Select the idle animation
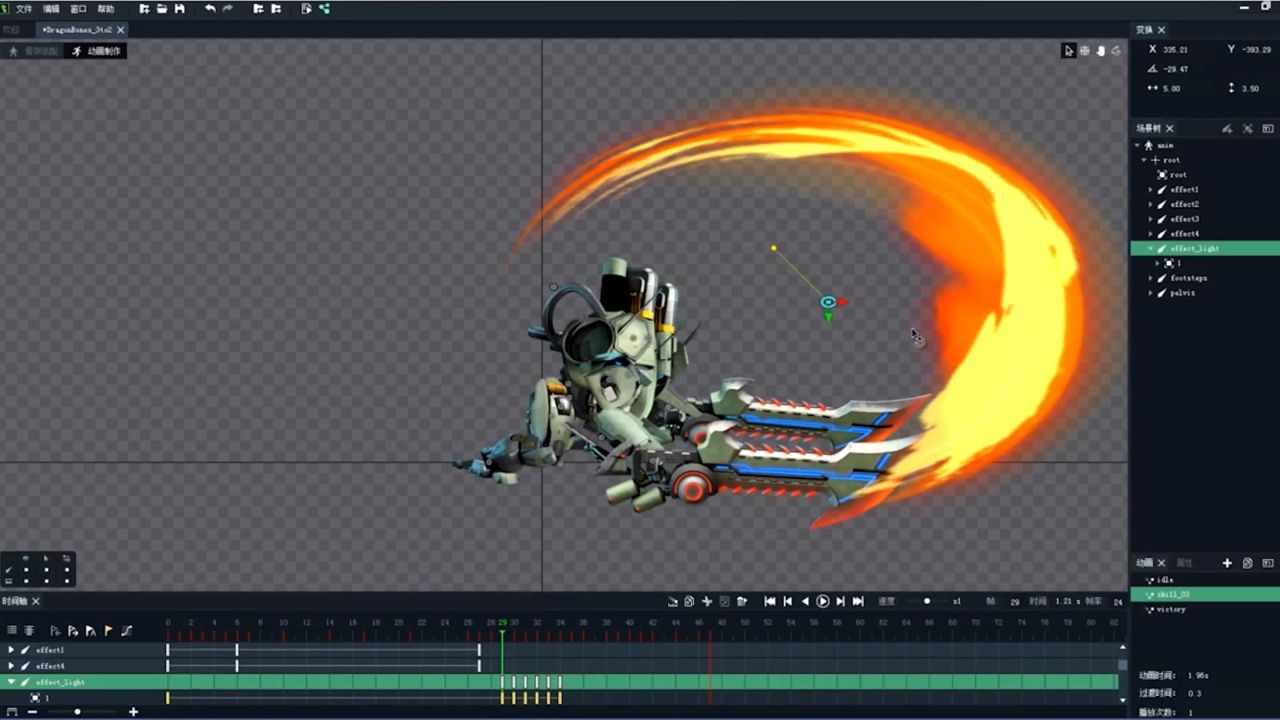 click(1205, 580)
